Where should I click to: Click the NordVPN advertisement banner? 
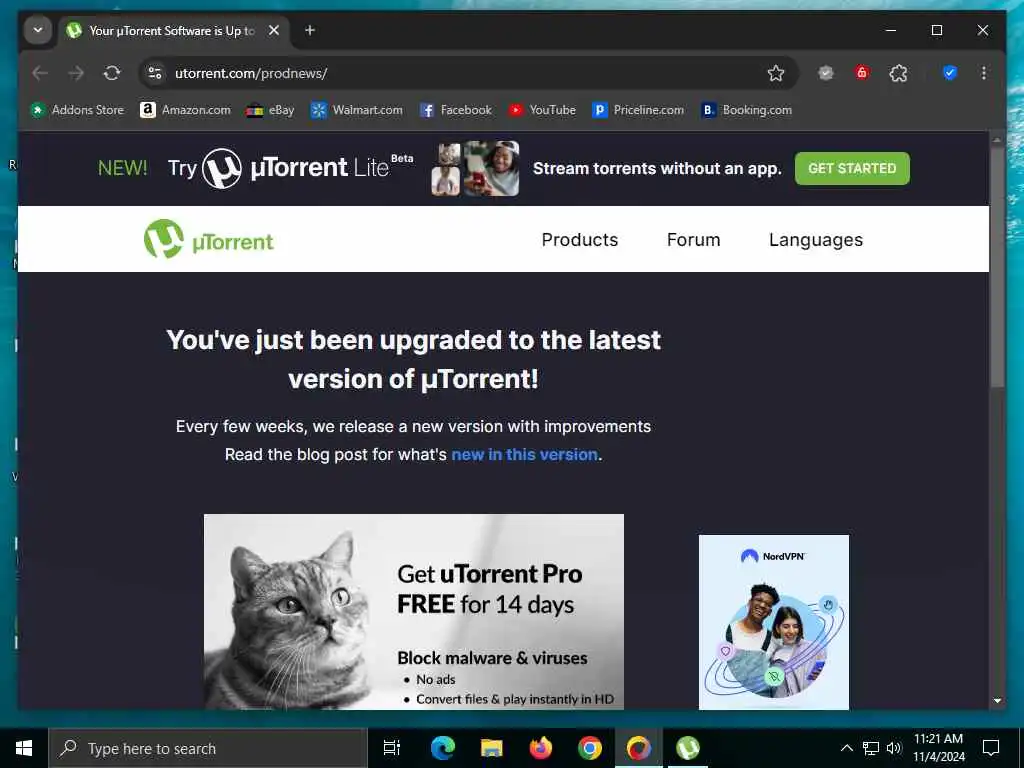coord(774,622)
